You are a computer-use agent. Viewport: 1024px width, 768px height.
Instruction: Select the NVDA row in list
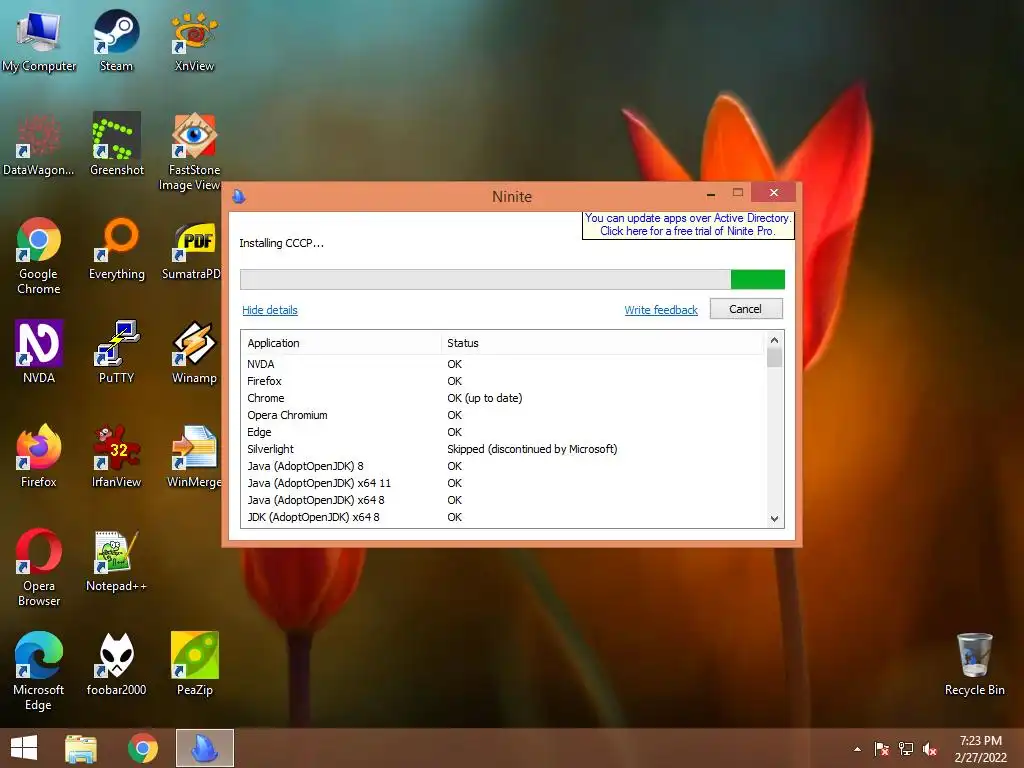coord(503,364)
